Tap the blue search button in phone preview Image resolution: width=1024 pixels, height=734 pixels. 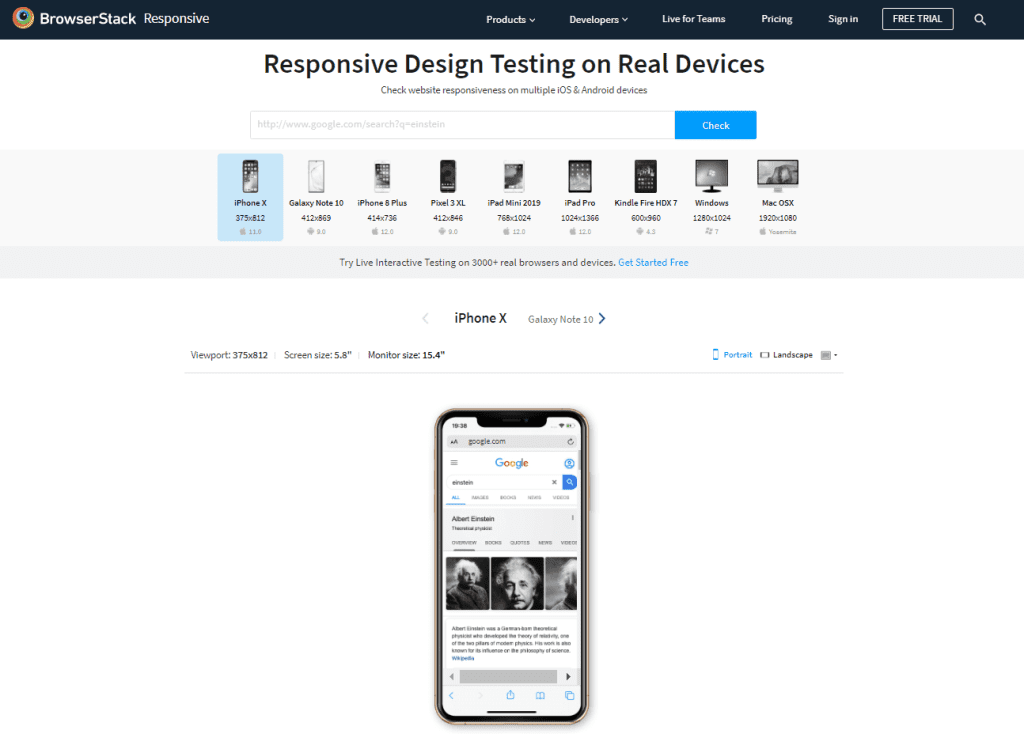(569, 482)
